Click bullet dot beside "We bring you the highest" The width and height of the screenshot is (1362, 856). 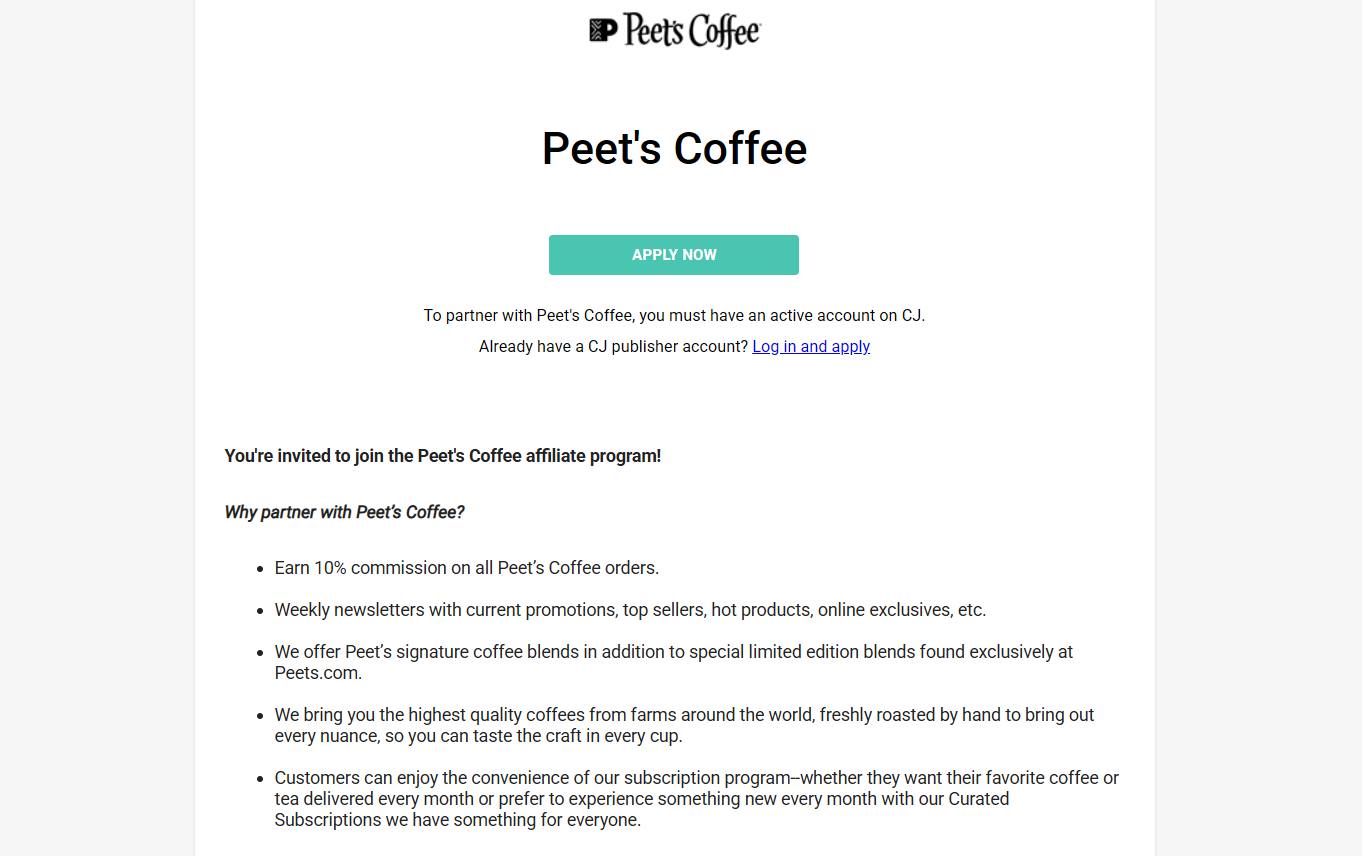pos(261,716)
